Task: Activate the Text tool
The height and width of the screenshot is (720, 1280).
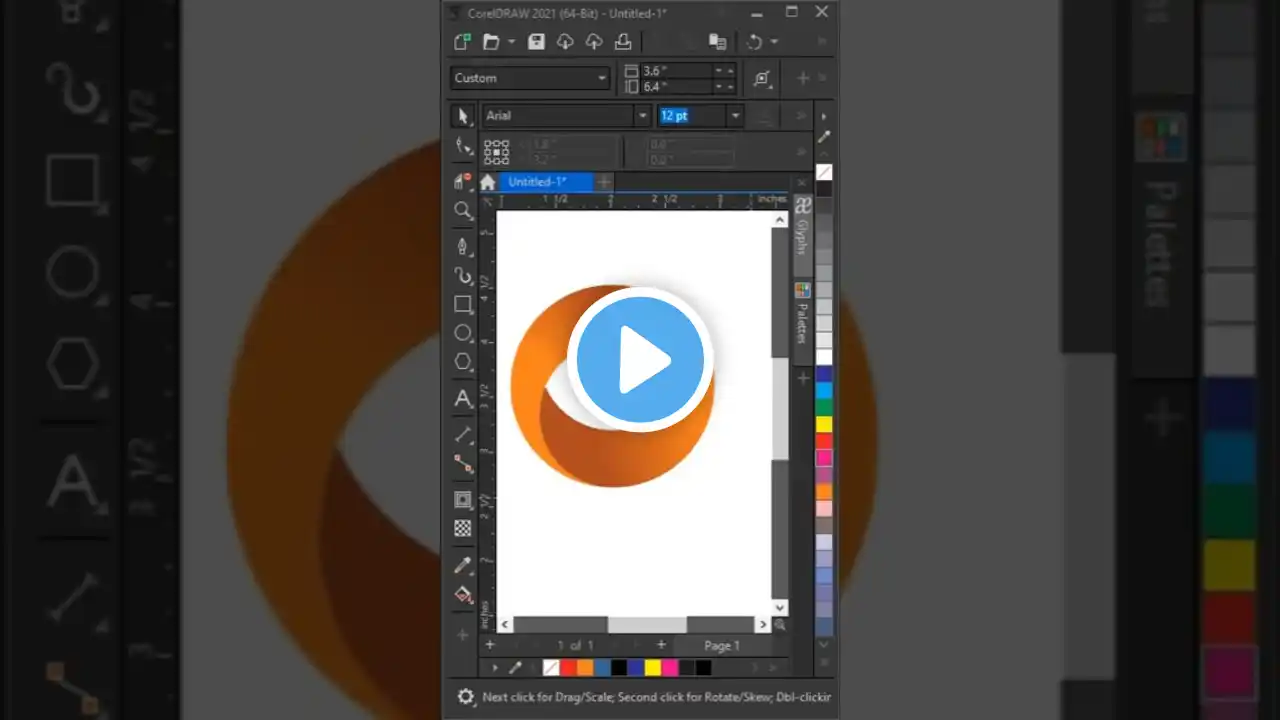Action: click(462, 399)
